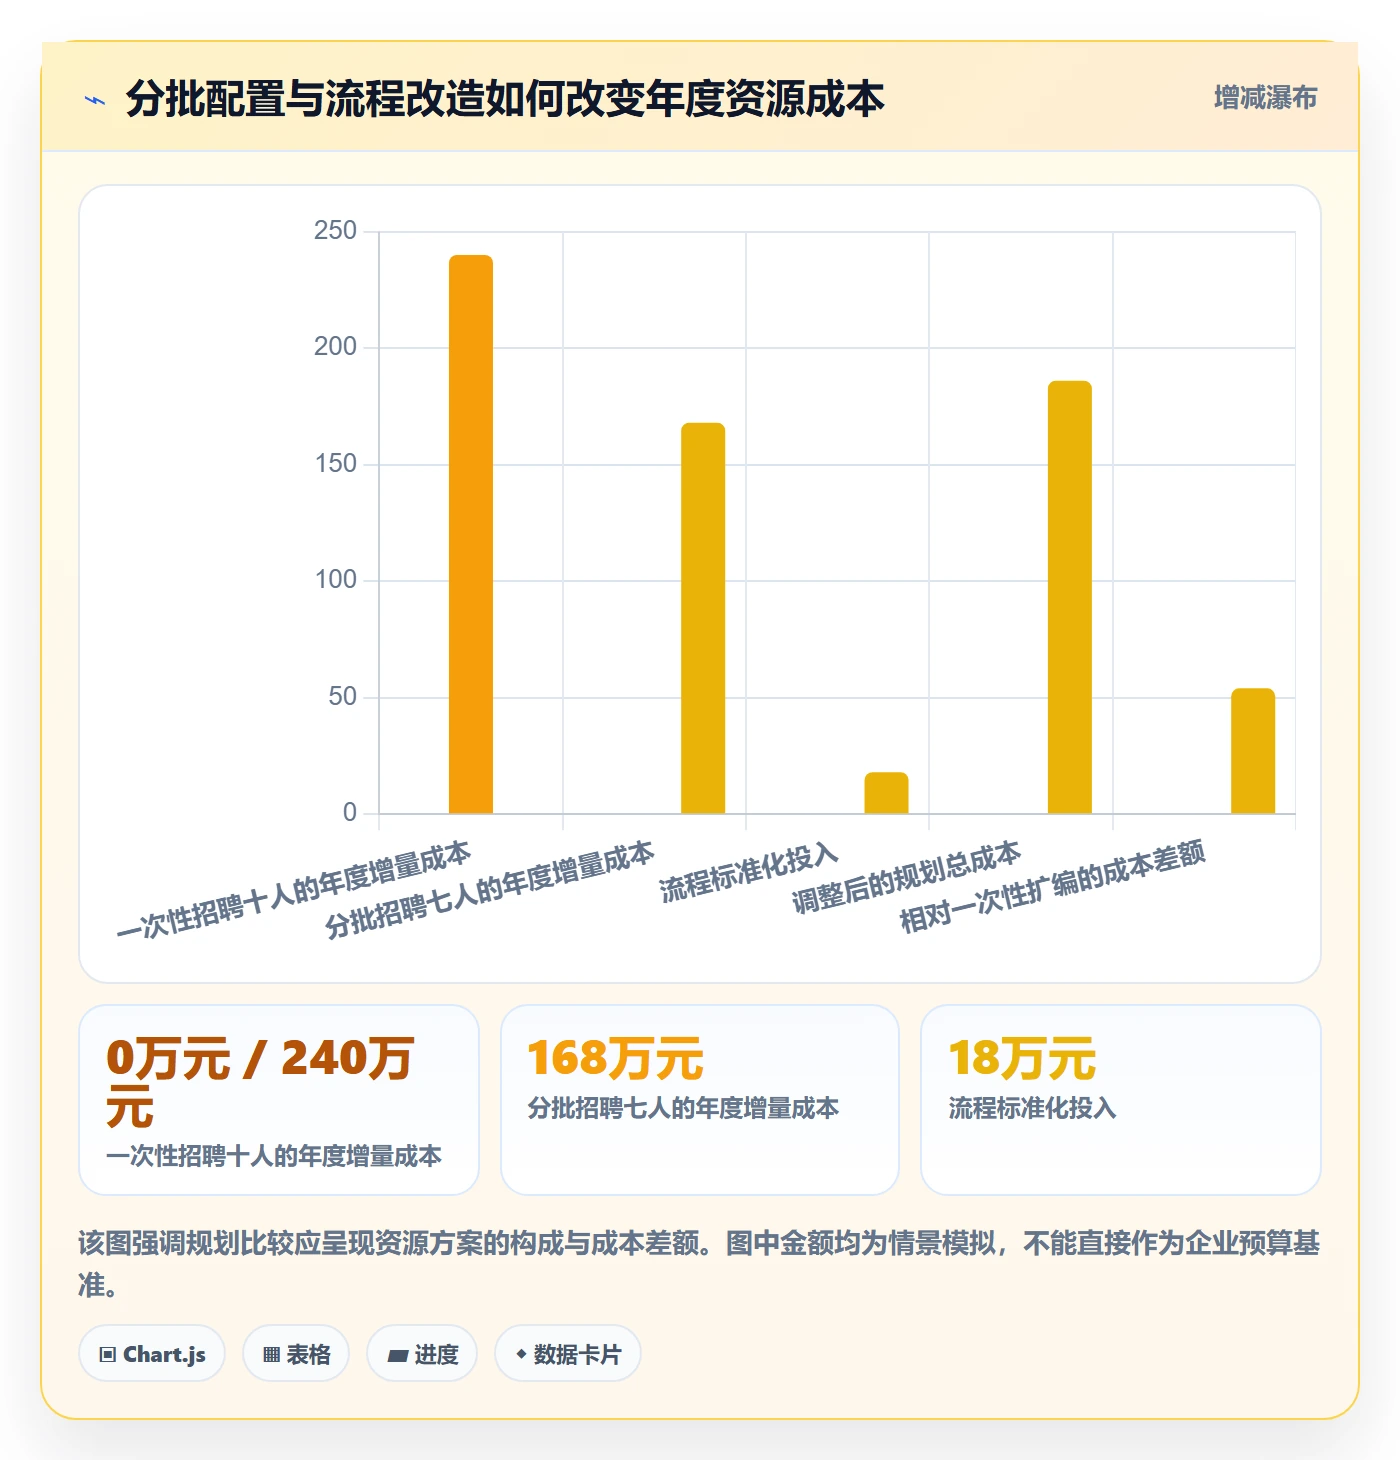Screen dimensions: 1400x1460
Task: Click the diamond icon in 数据卡片 chip
Action: [521, 1354]
